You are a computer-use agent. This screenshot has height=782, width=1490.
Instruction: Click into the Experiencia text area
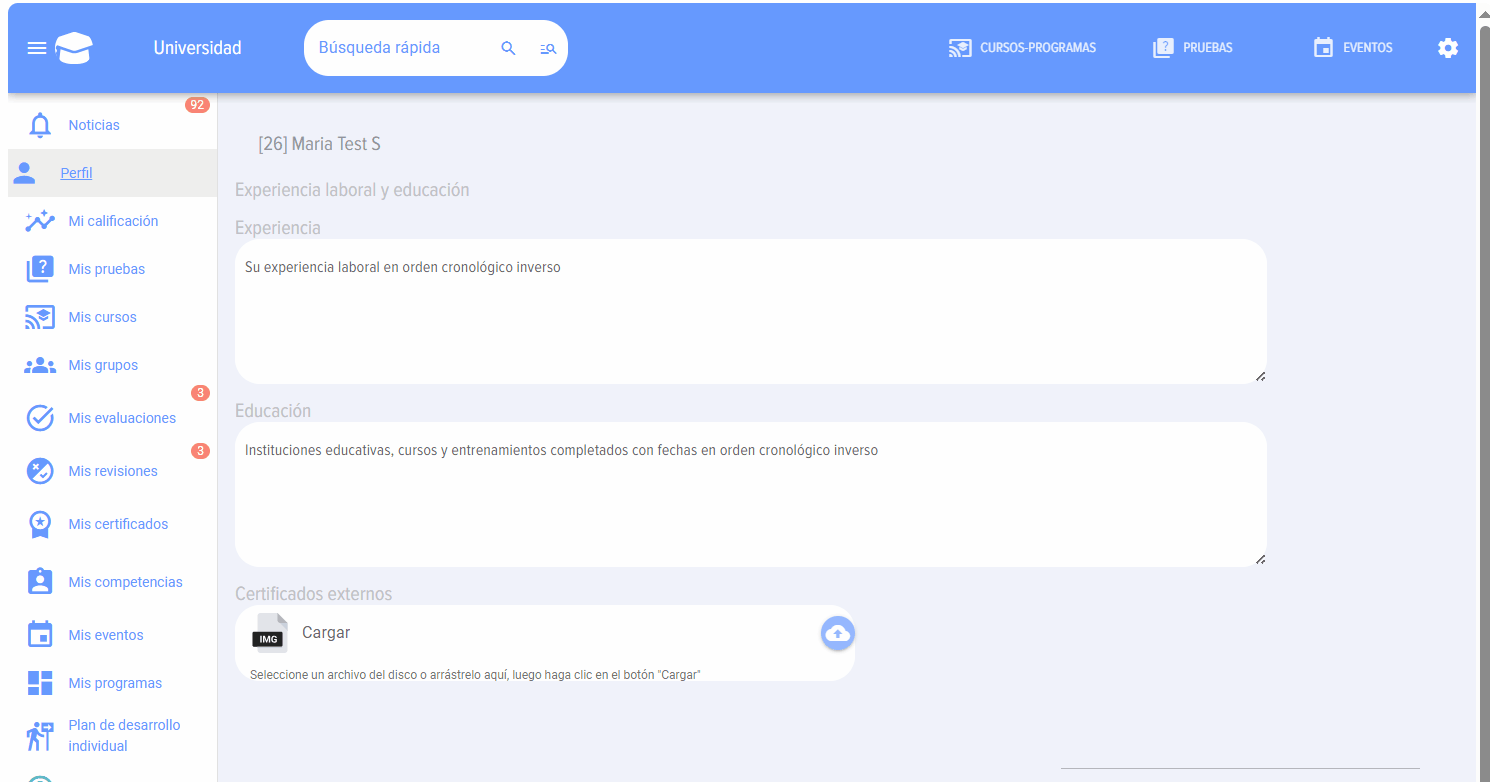point(751,311)
